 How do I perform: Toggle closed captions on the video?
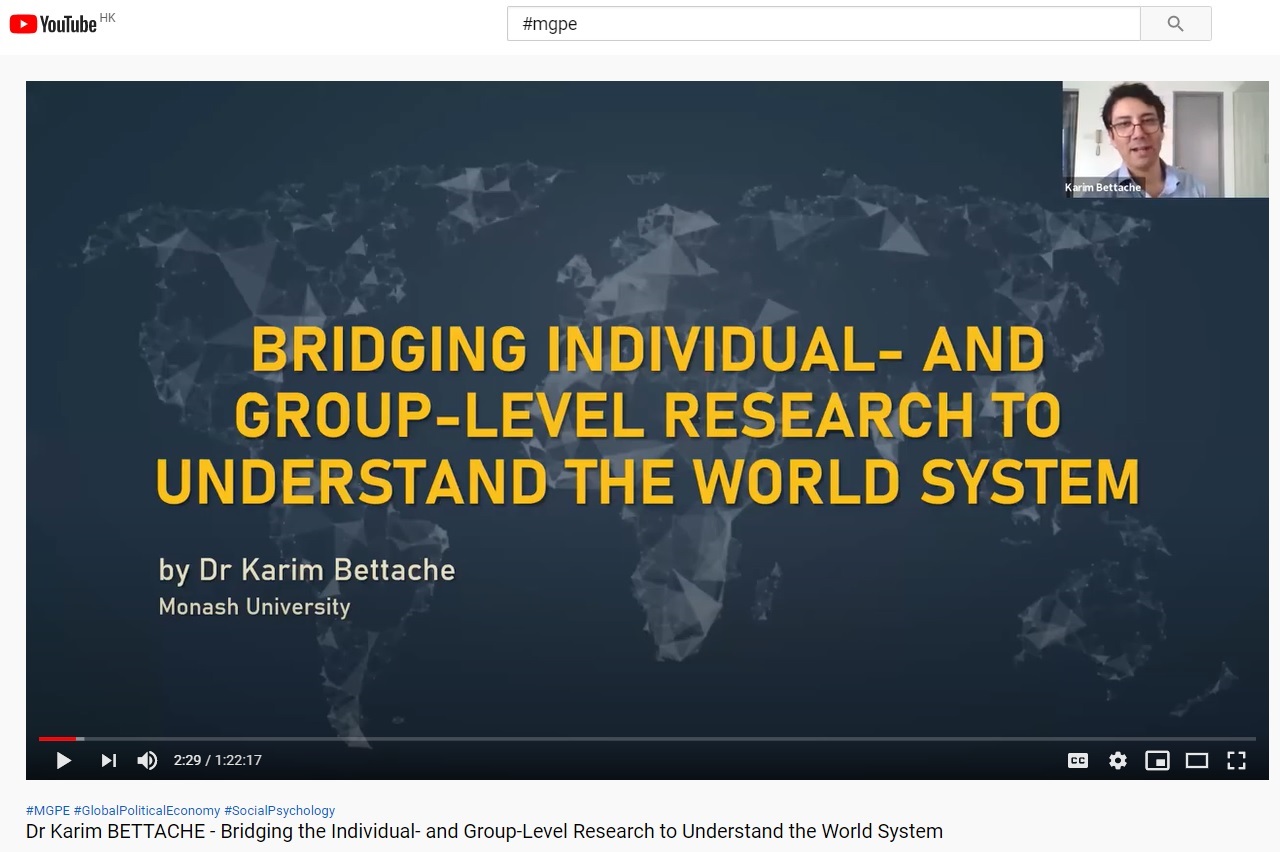[1077, 761]
